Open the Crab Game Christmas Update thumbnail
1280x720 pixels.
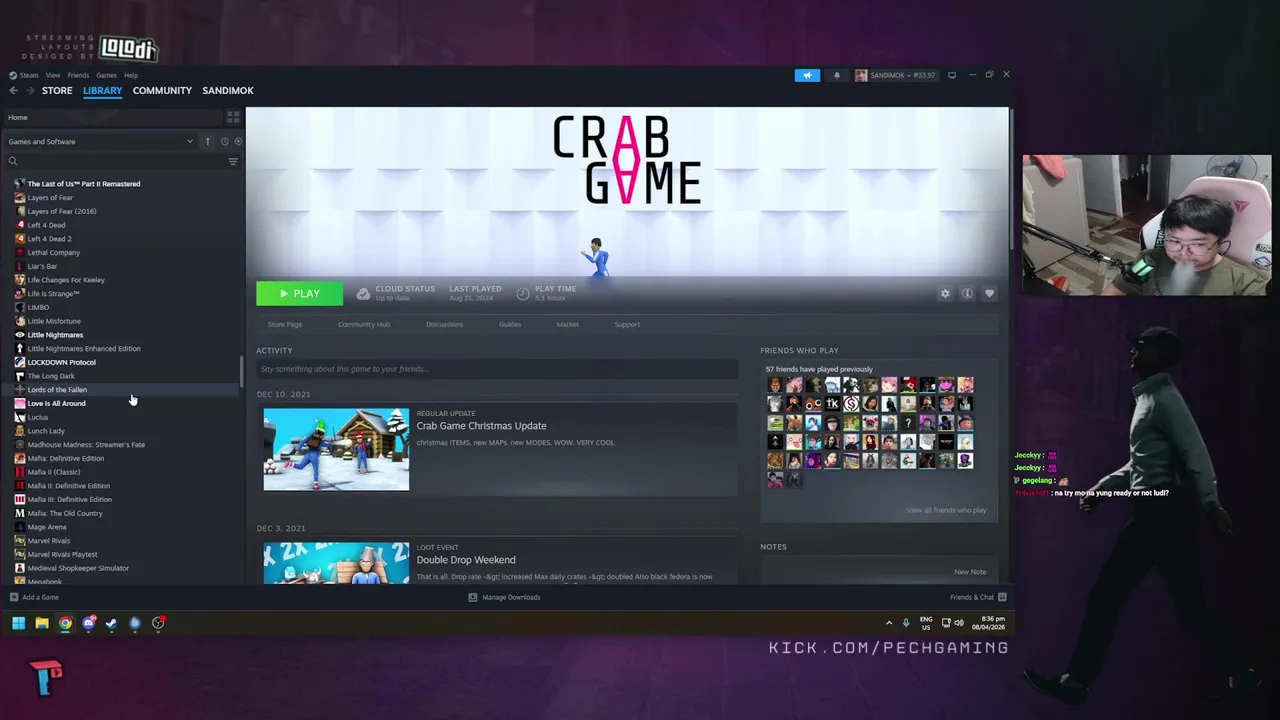pos(336,449)
